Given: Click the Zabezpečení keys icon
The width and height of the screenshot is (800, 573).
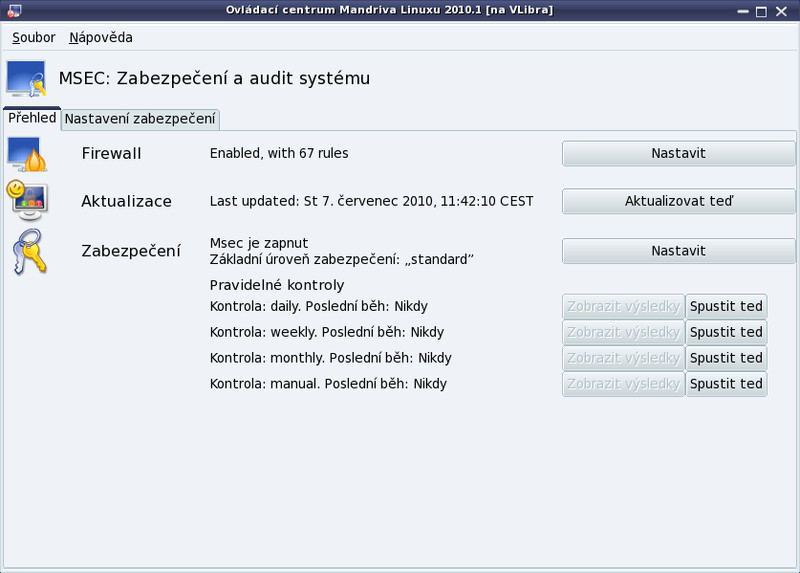Looking at the screenshot, I should click(29, 252).
